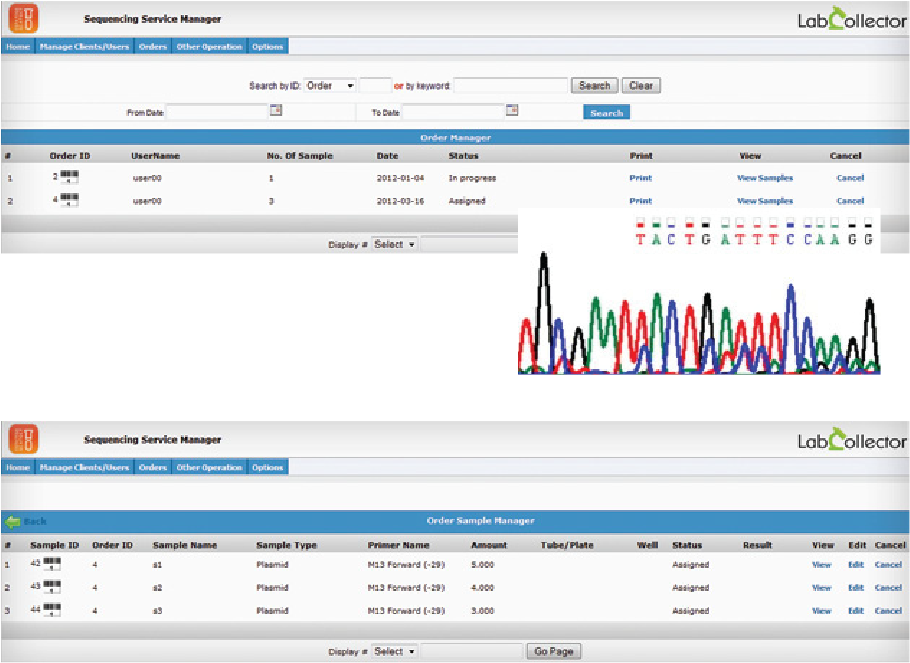
Task: Click the No. Of Sample column header
Action: click(299, 156)
